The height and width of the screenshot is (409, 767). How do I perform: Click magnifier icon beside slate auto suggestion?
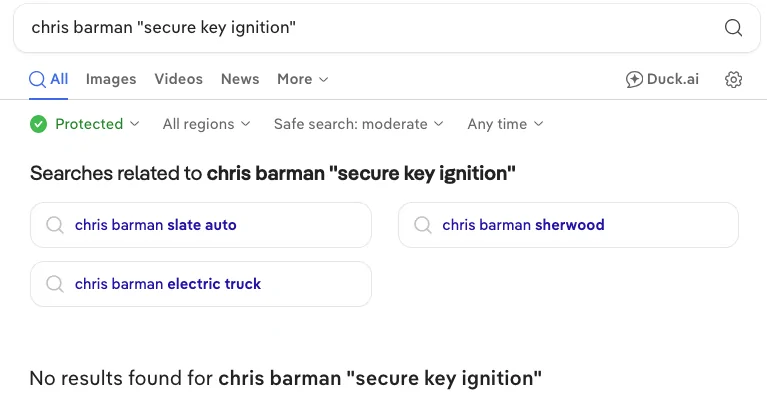pos(54,225)
